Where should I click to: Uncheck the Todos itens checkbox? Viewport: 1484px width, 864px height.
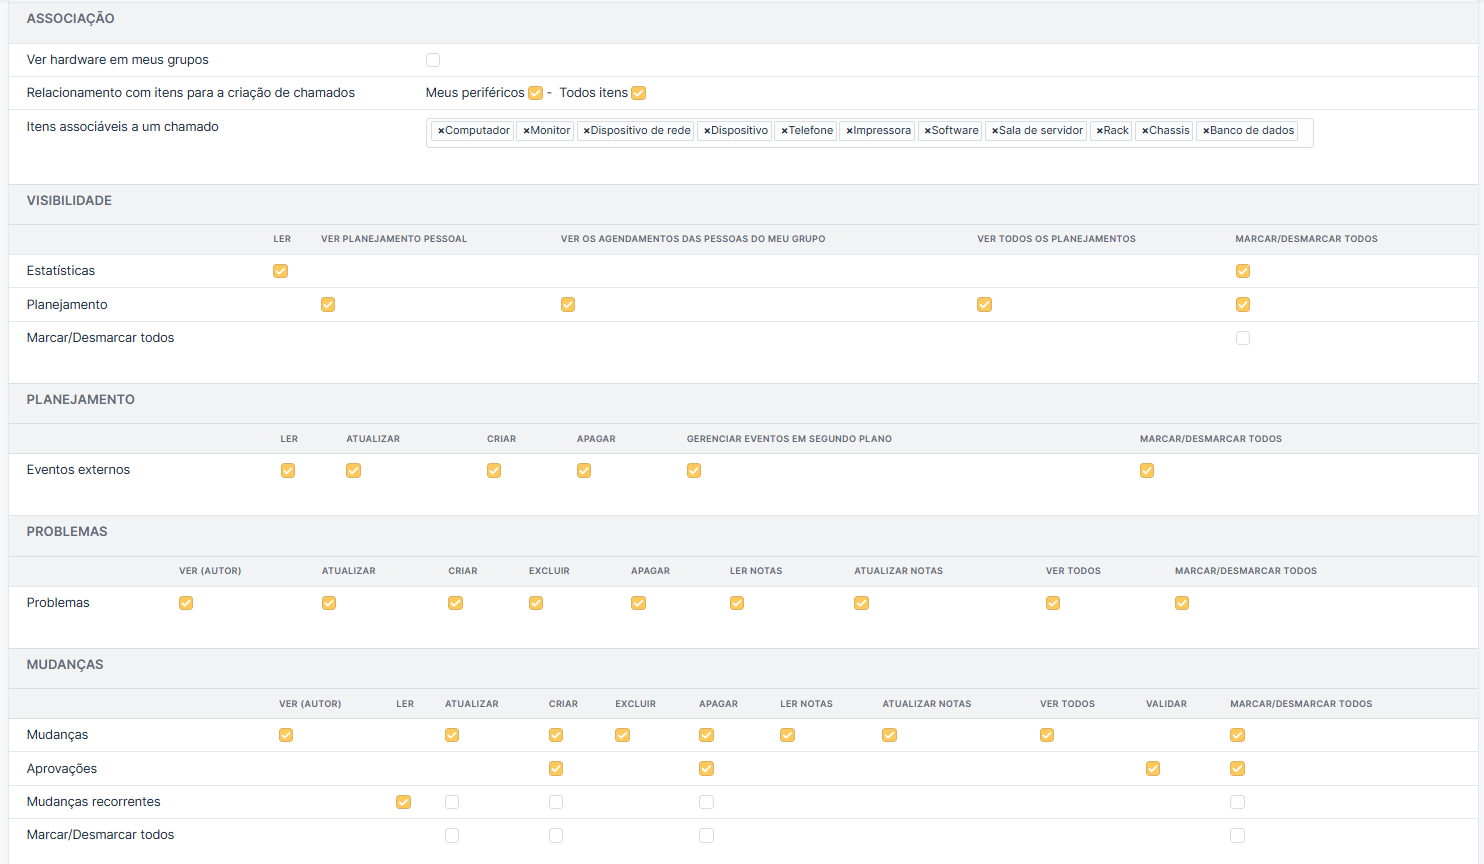(639, 93)
